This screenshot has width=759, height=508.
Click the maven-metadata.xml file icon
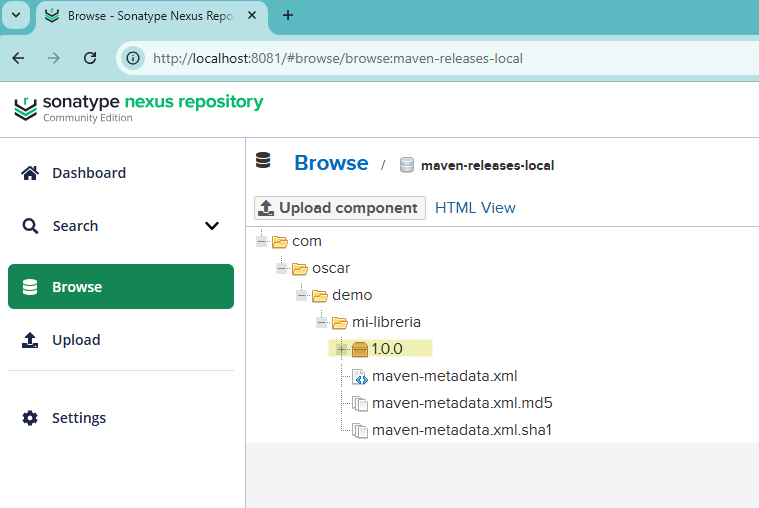tap(360, 376)
